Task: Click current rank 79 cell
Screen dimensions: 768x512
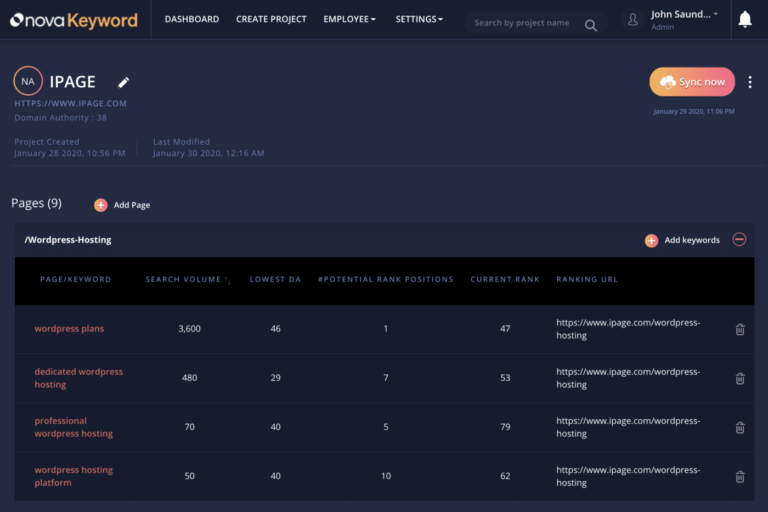Action: pyautogui.click(x=505, y=427)
